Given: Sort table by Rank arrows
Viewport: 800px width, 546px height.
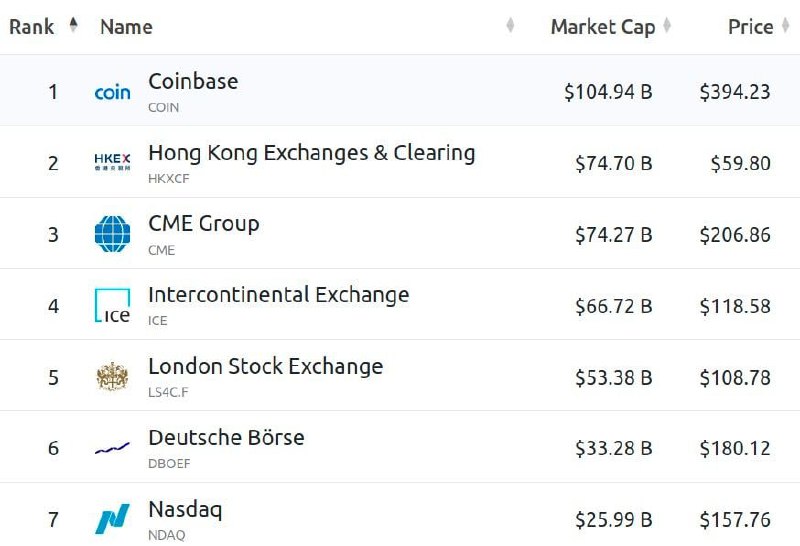Looking at the screenshot, I should tap(73, 24).
